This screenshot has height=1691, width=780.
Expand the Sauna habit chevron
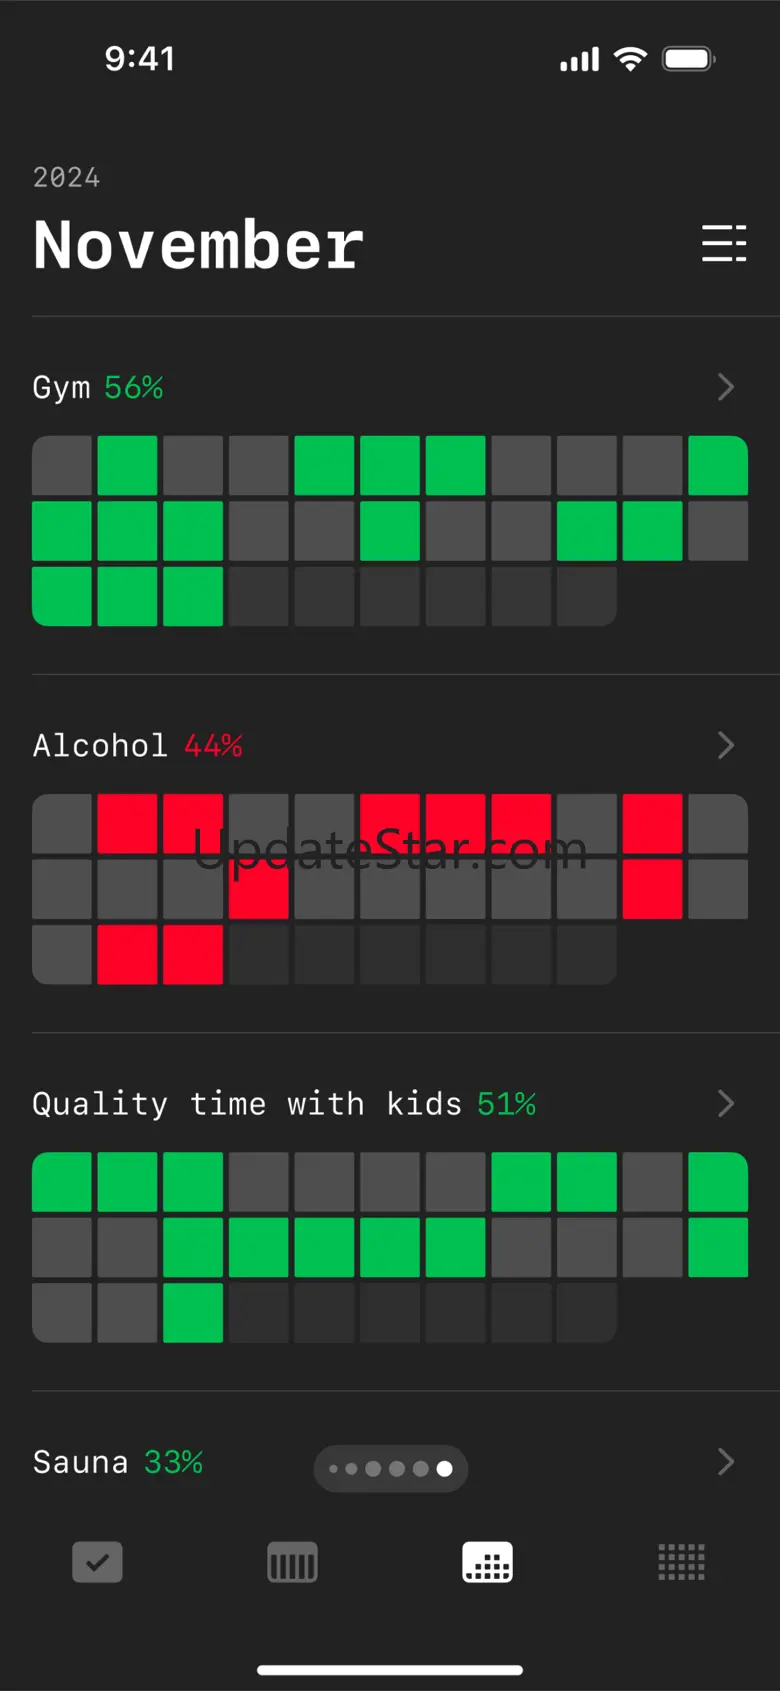[x=726, y=1462]
